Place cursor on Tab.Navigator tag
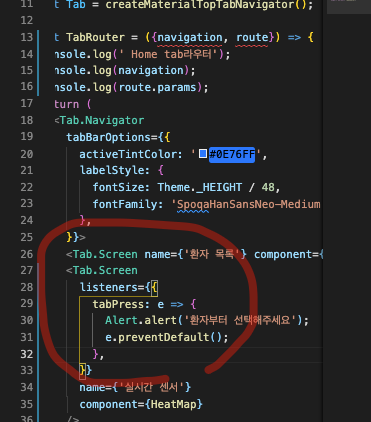371x422 pixels. tap(102, 120)
